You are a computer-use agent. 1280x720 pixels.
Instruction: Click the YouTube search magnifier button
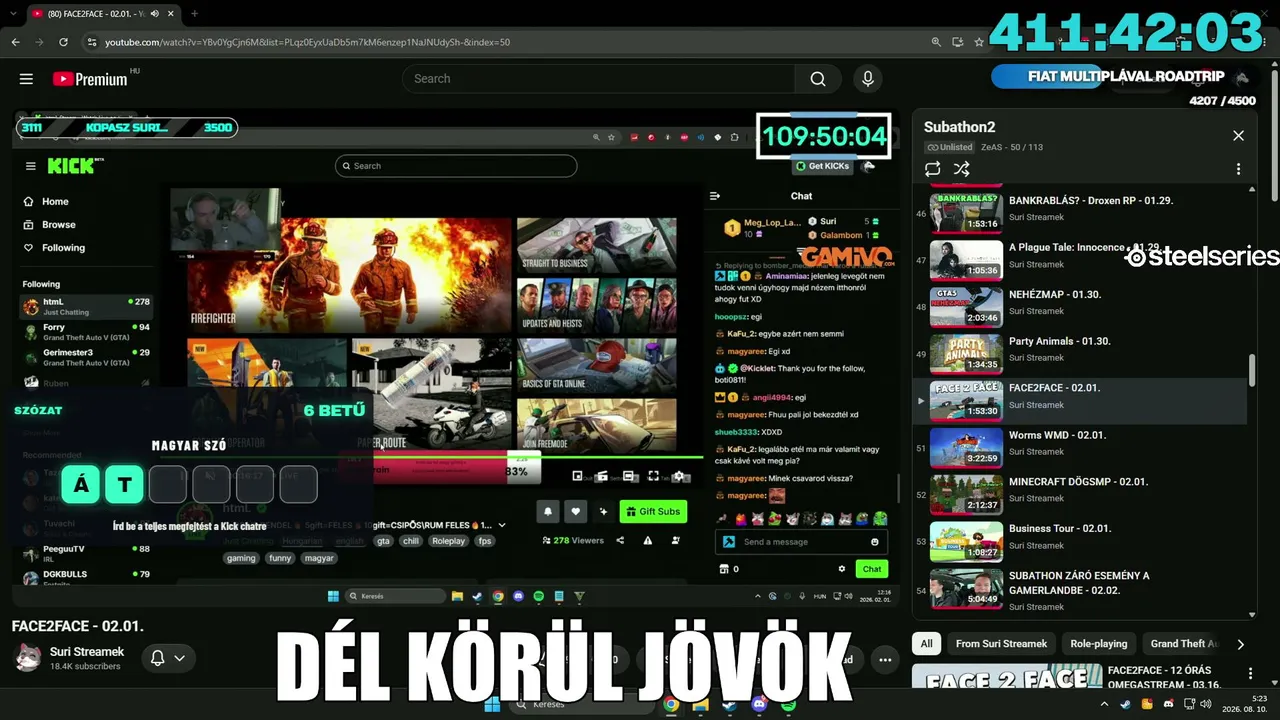click(818, 79)
